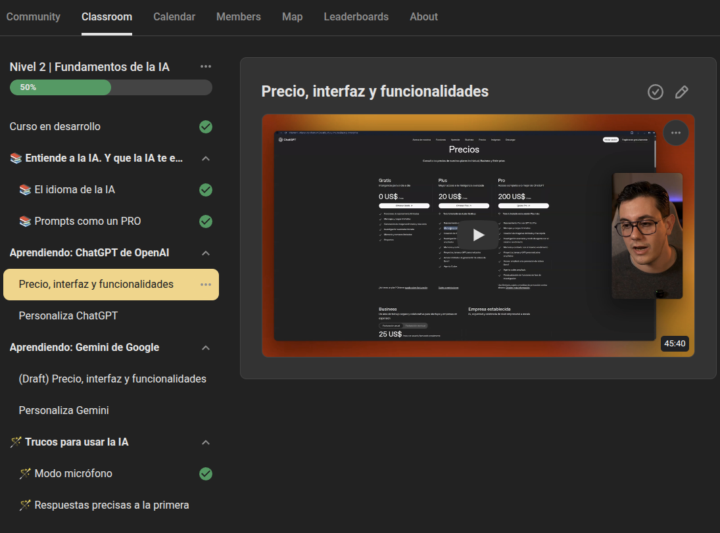Open course options menu beside Nivel 2 title
This screenshot has height=533, width=720.
206,67
